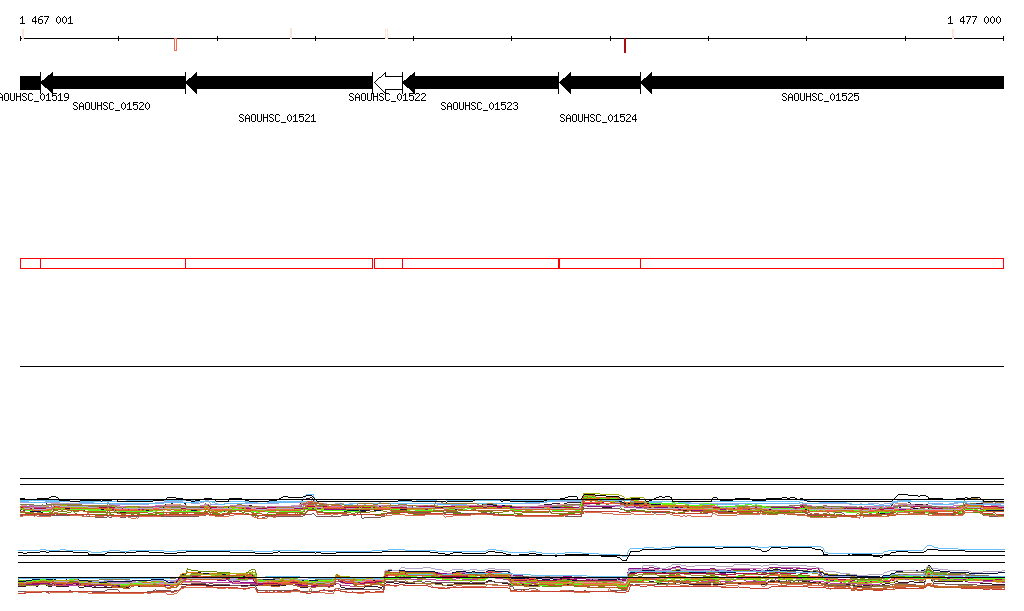Click the SAOUHSC_01524 label text
This screenshot has width=1024, height=611.
point(598,118)
